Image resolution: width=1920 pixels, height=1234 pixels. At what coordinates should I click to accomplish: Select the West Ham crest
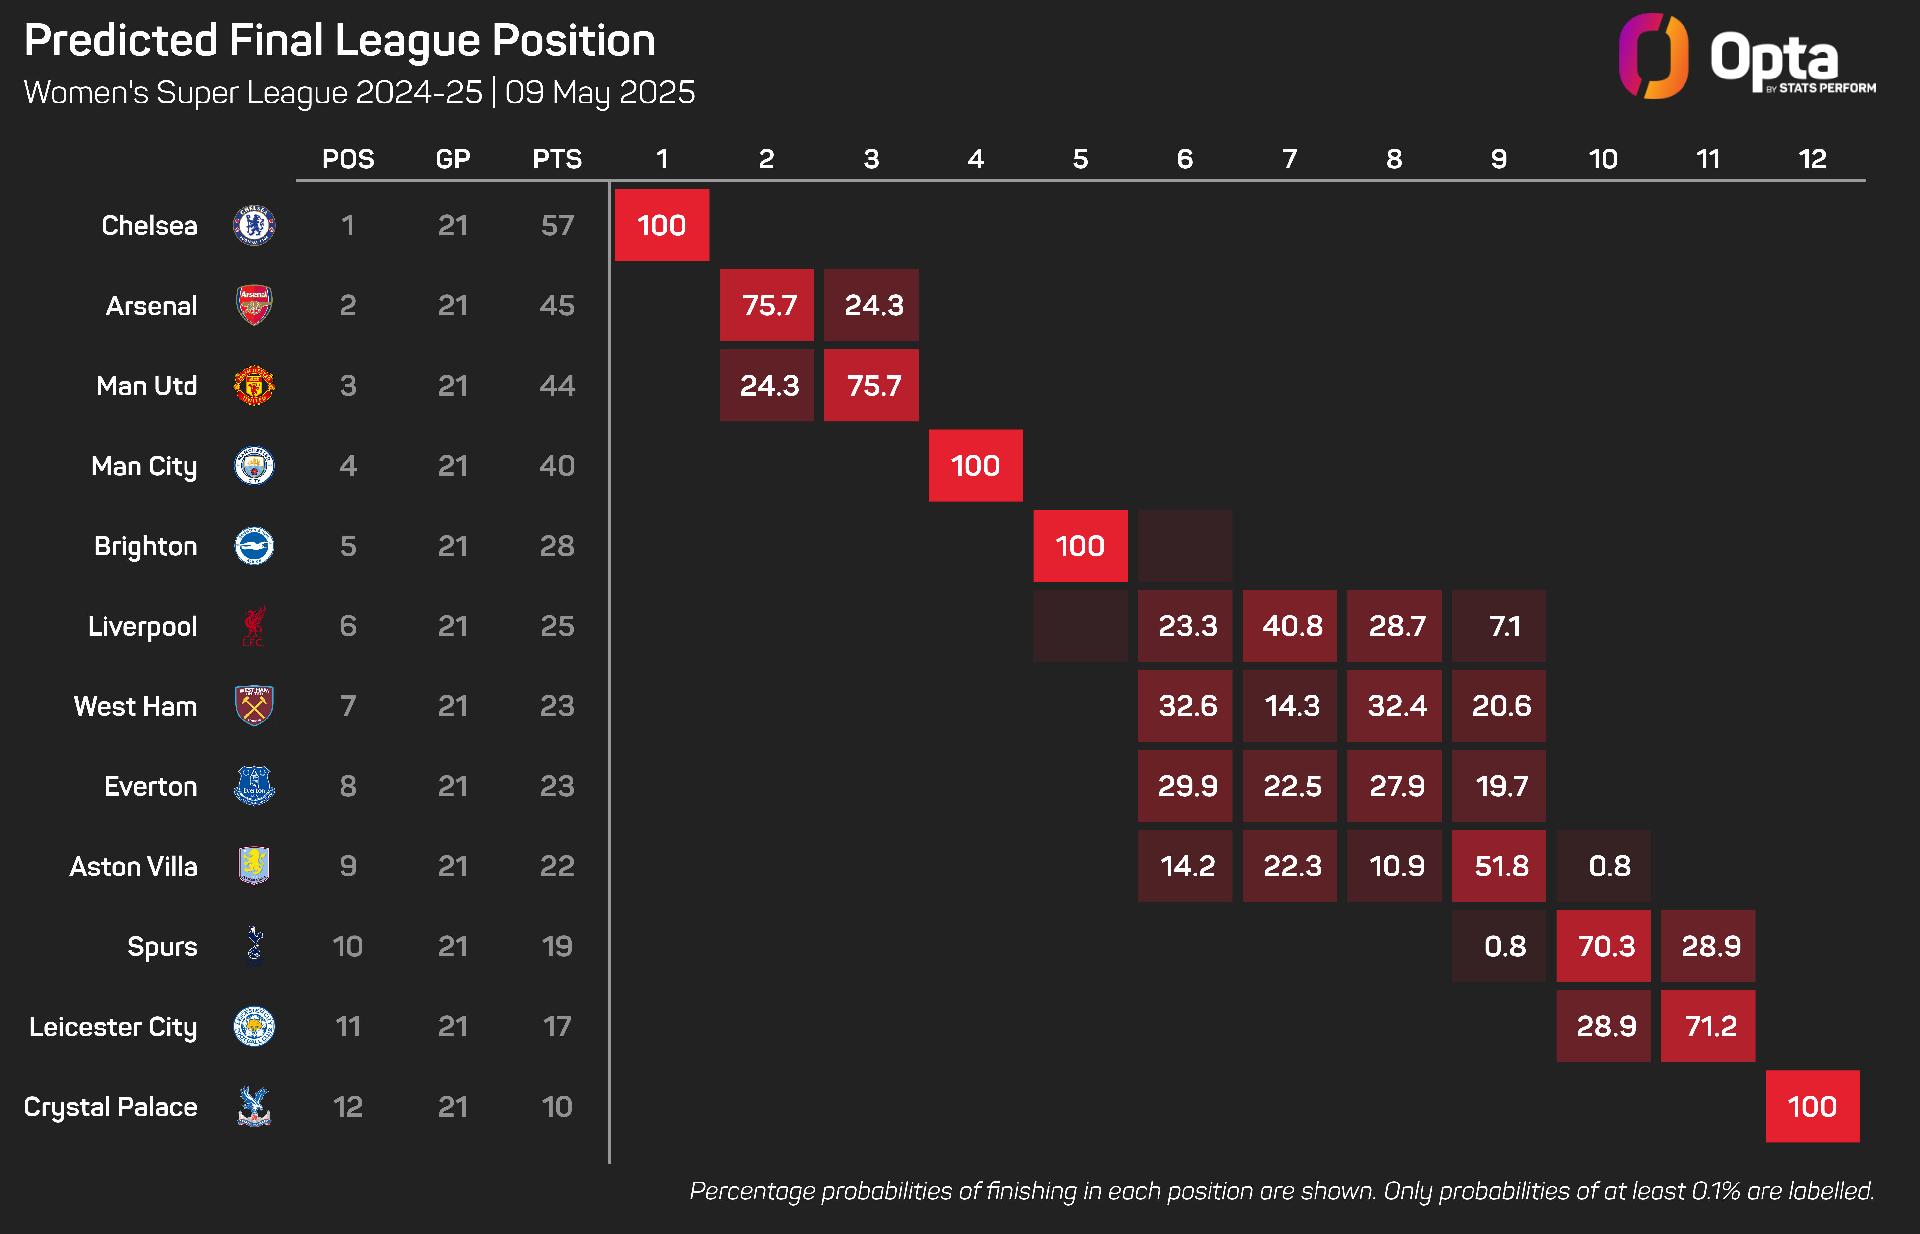pyautogui.click(x=254, y=706)
